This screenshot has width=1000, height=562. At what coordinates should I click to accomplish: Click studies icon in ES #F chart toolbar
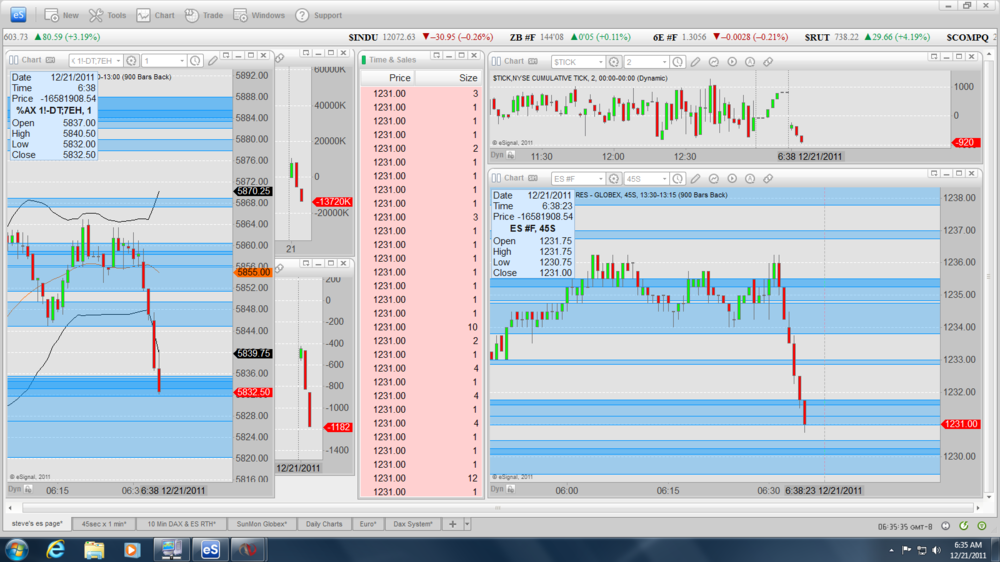click(714, 179)
